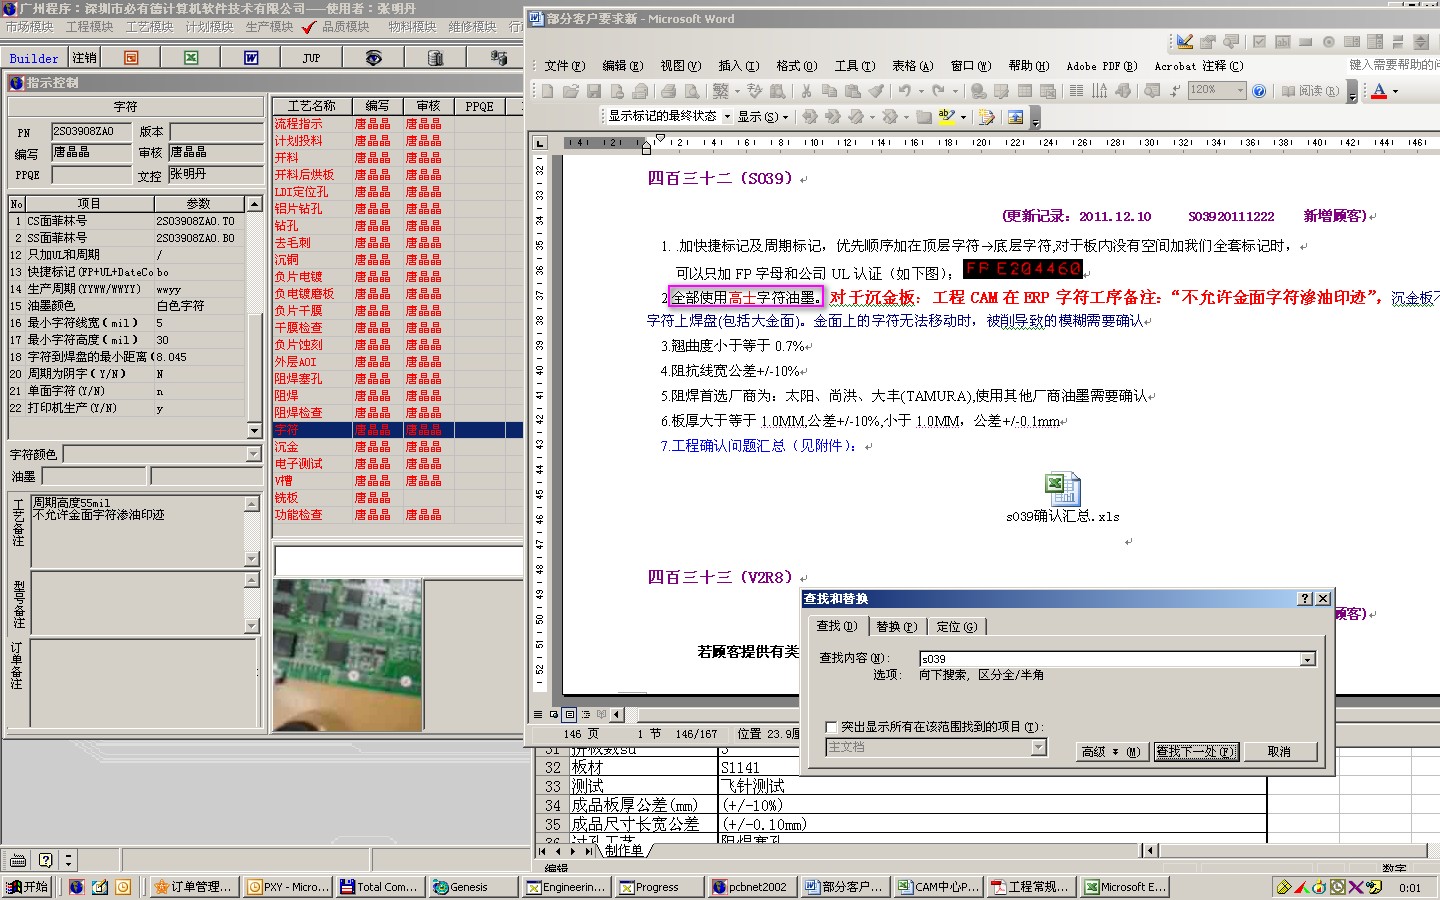Toggle the Document Map icon in Word
The width and height of the screenshot is (1440, 900).
(1152, 91)
